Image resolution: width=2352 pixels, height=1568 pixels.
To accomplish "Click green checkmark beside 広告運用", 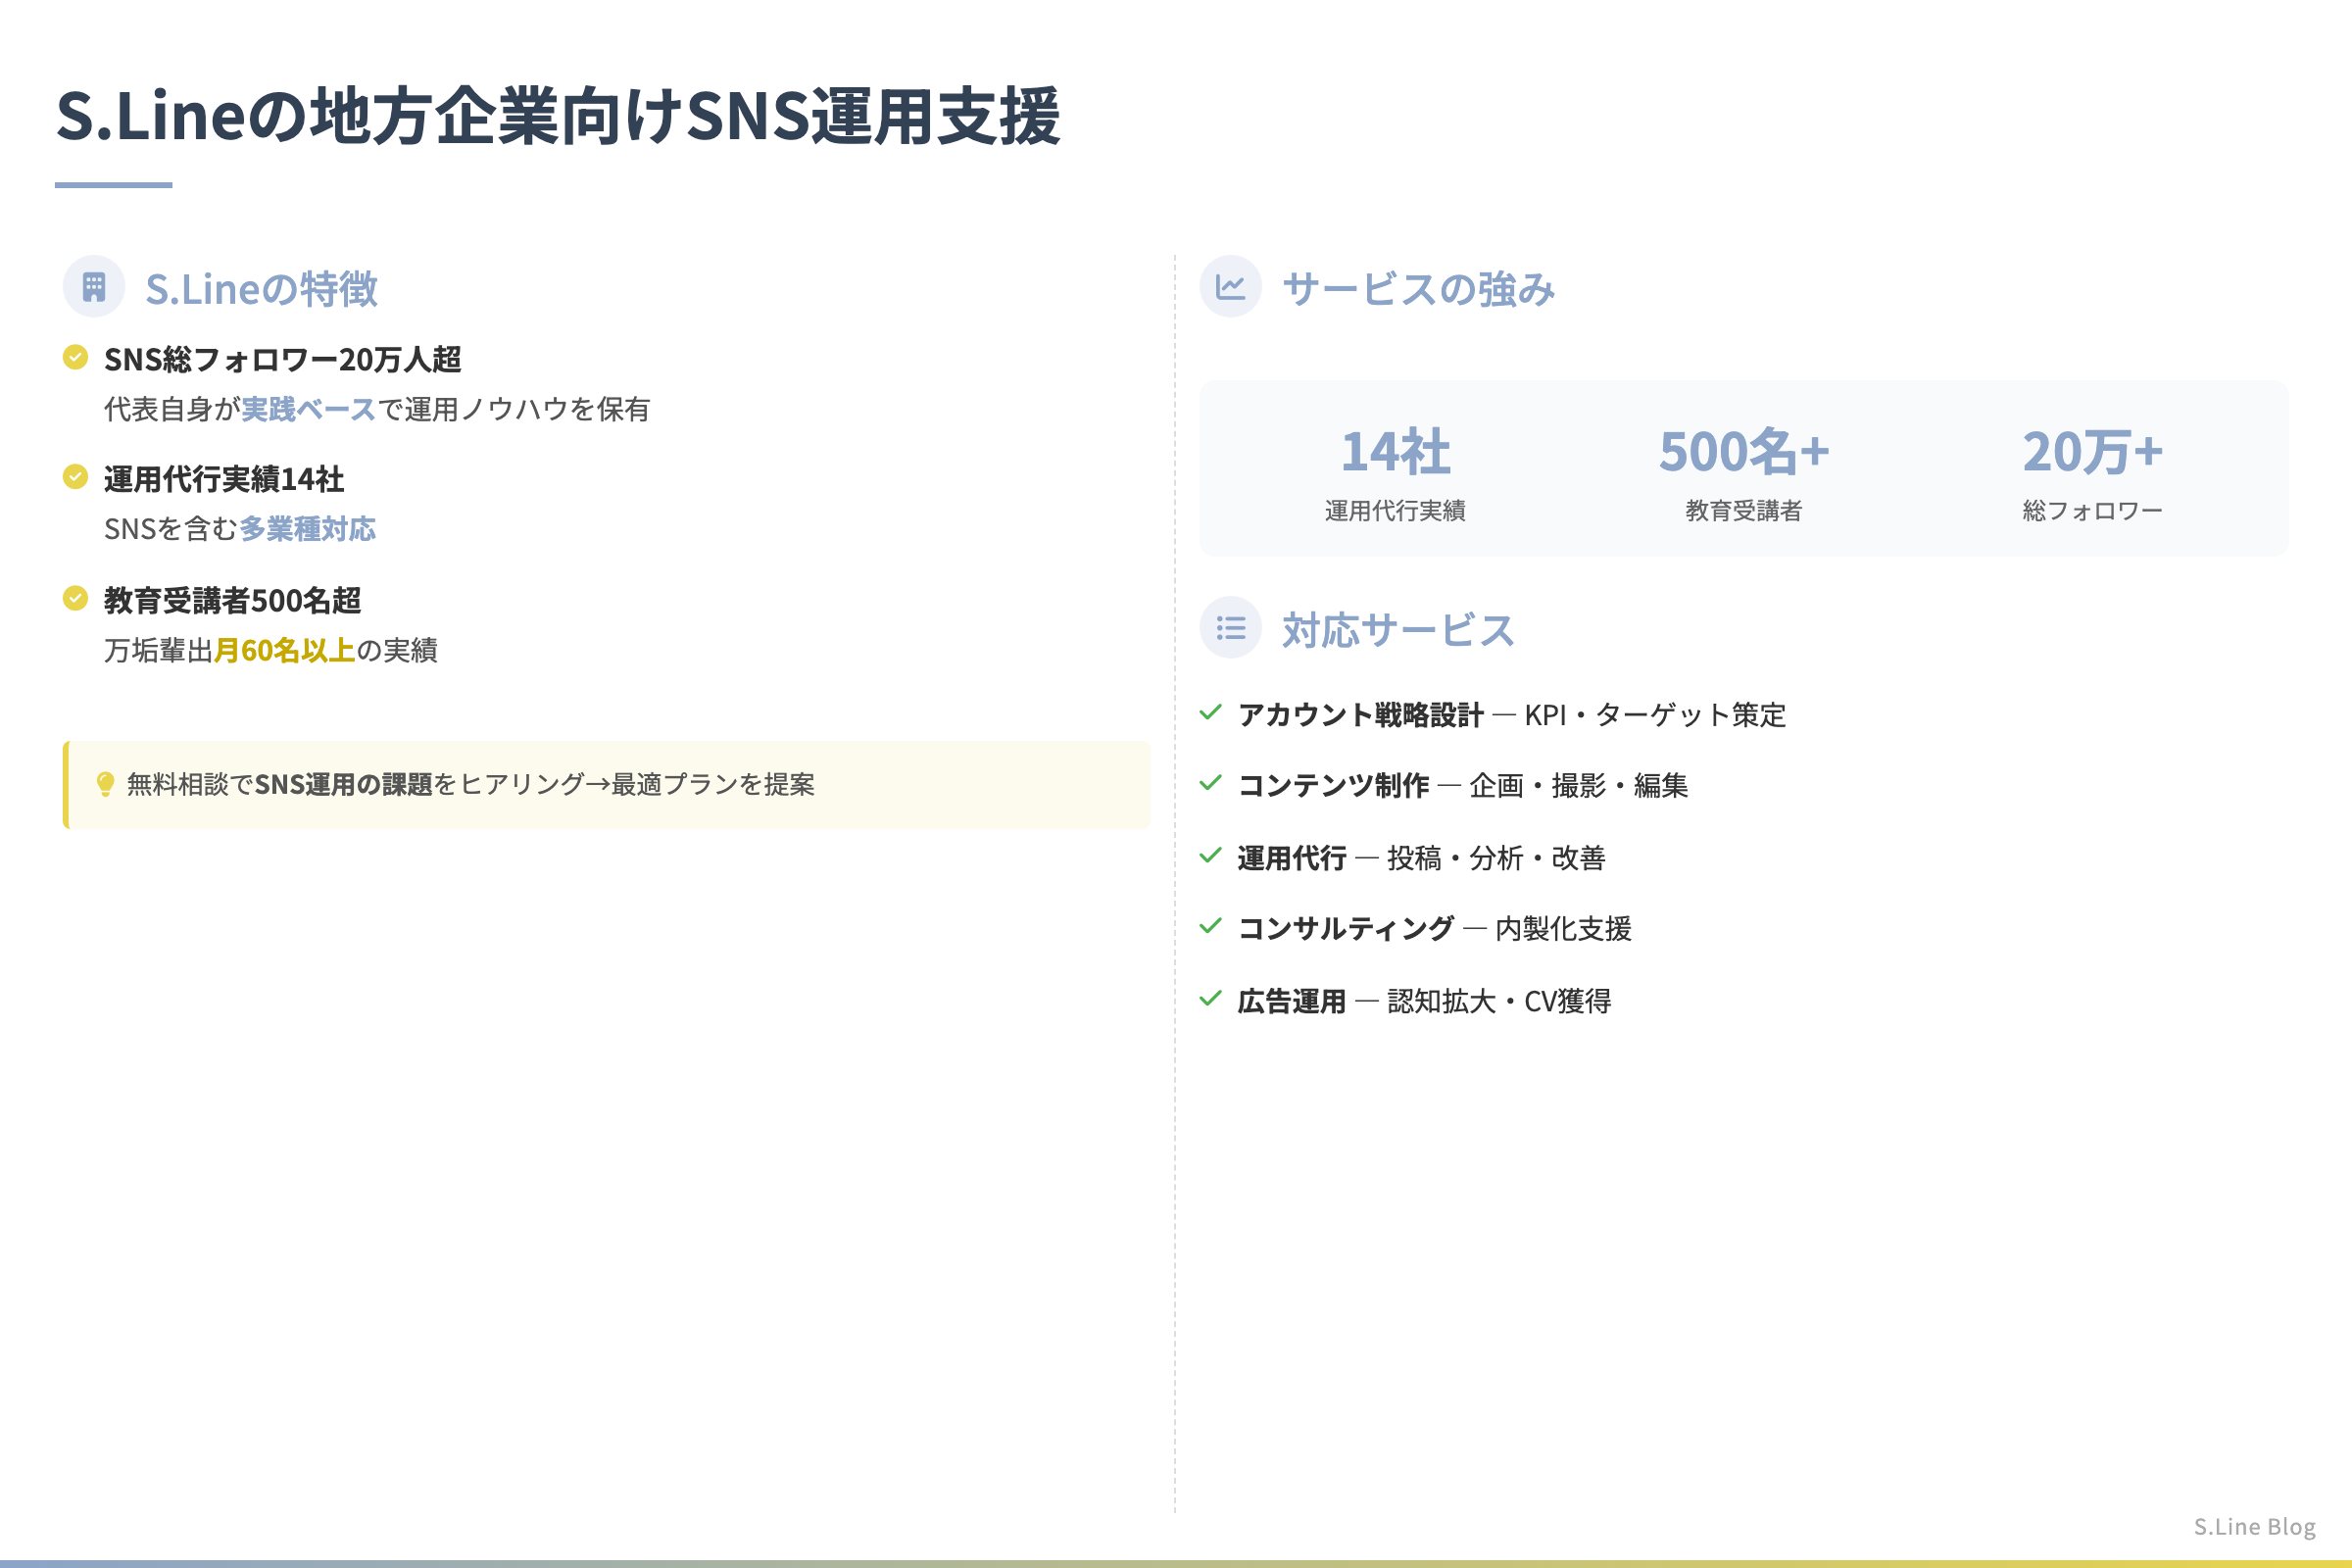I will point(1210,998).
